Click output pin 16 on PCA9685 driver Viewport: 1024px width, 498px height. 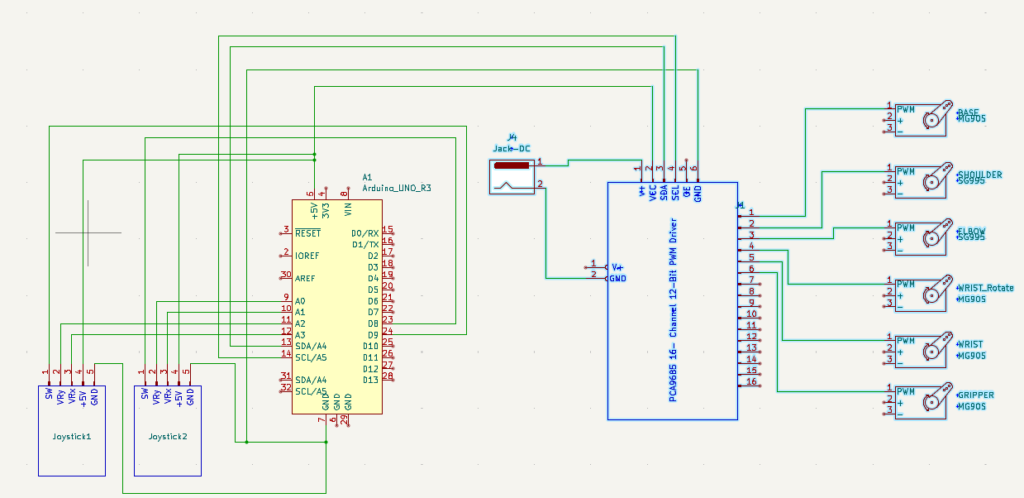click(x=750, y=383)
